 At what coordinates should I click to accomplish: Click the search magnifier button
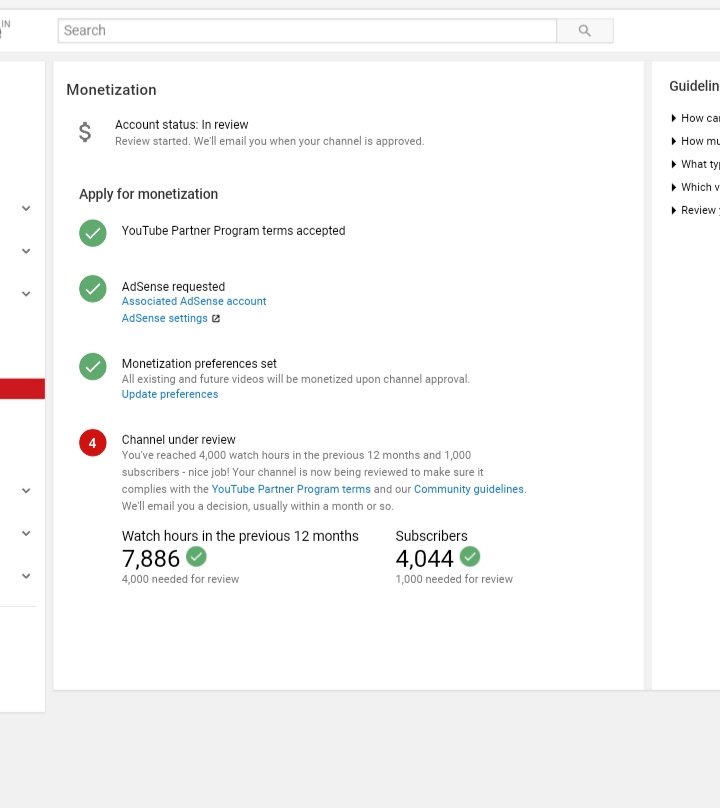(584, 31)
